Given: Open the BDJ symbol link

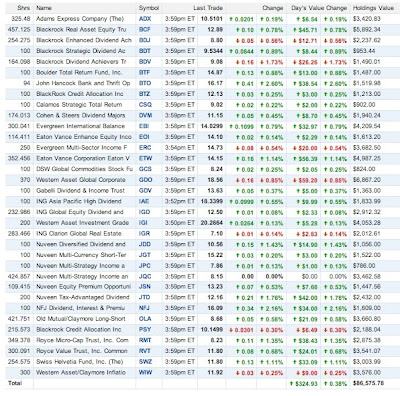Looking at the screenshot, I should pos(145,40).
